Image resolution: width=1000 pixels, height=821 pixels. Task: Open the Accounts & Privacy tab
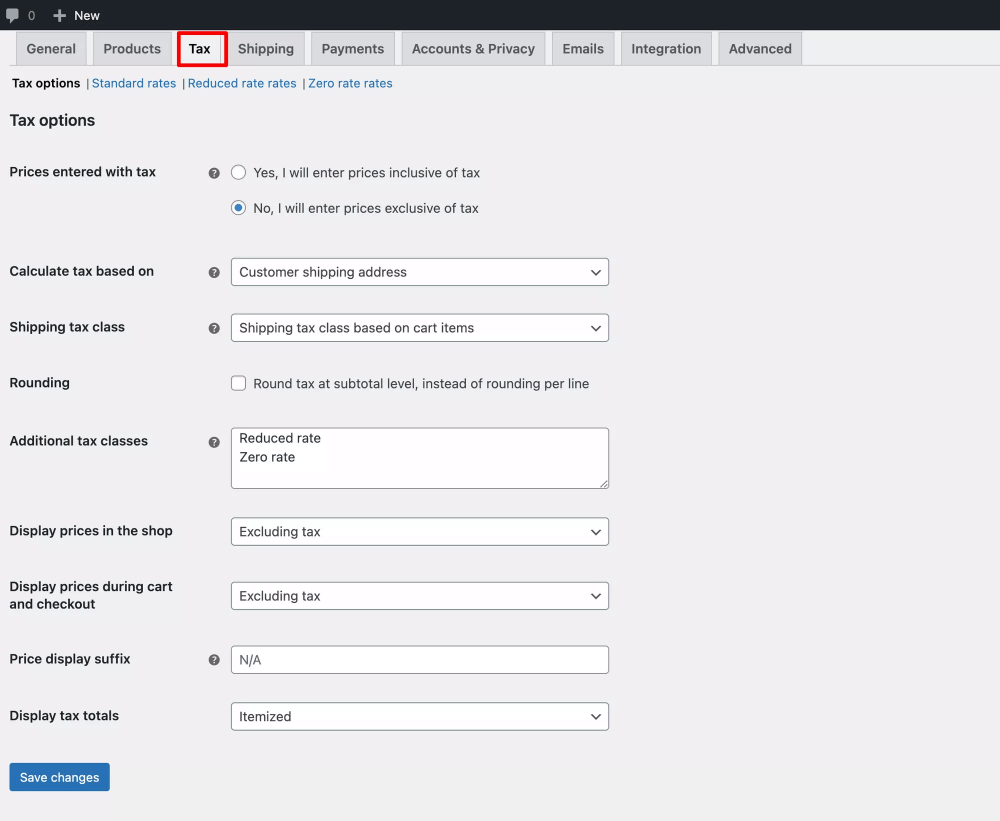coord(473,48)
